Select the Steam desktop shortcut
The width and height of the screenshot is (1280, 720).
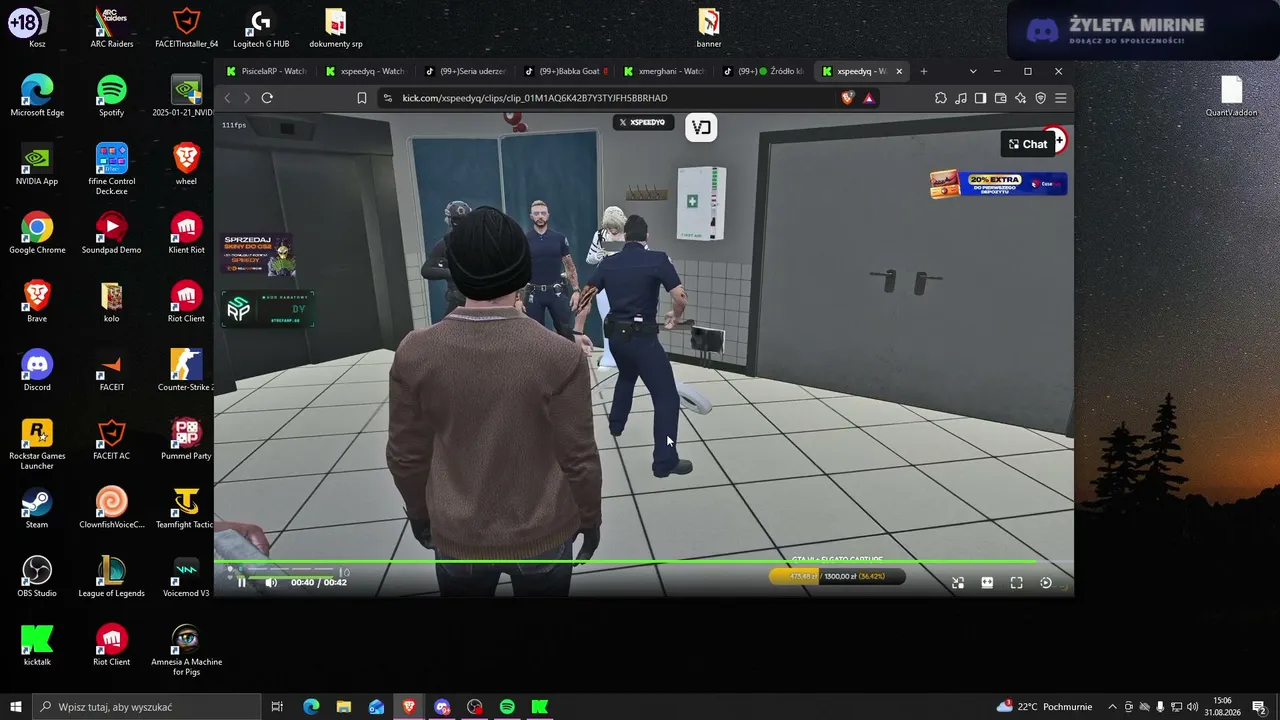37,508
